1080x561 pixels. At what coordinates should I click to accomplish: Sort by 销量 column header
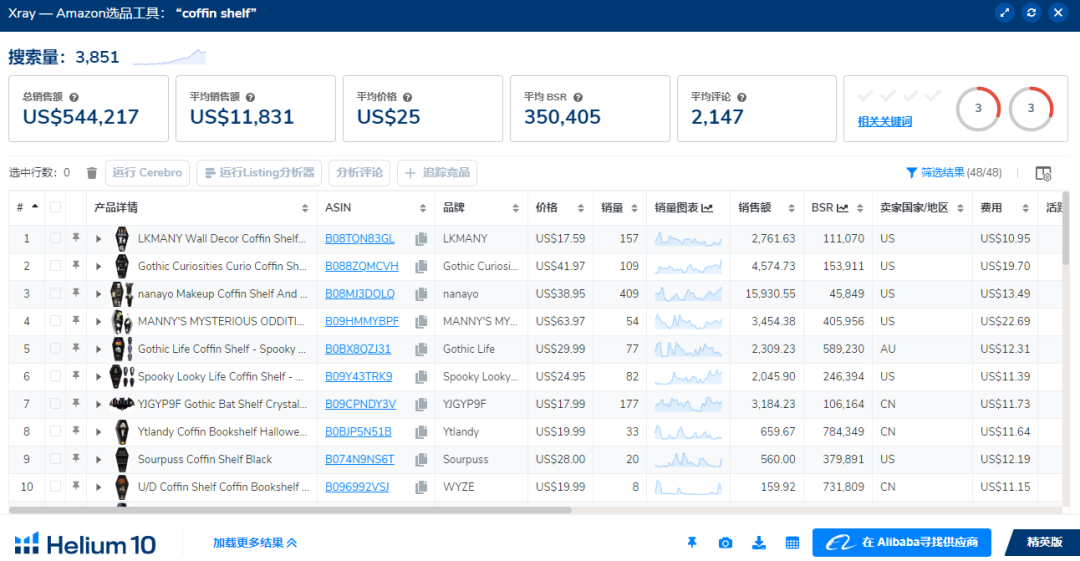pos(634,208)
